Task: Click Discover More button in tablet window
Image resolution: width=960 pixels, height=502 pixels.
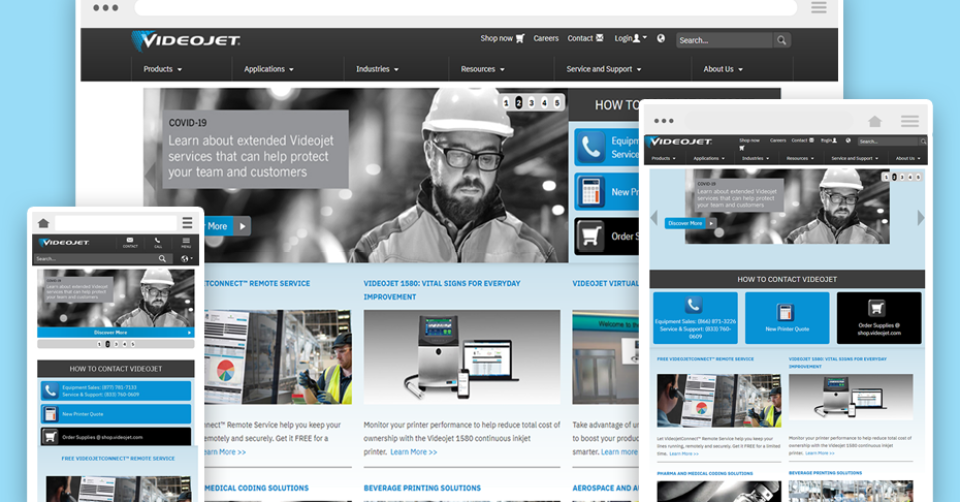Action: pyautogui.click(x=690, y=223)
